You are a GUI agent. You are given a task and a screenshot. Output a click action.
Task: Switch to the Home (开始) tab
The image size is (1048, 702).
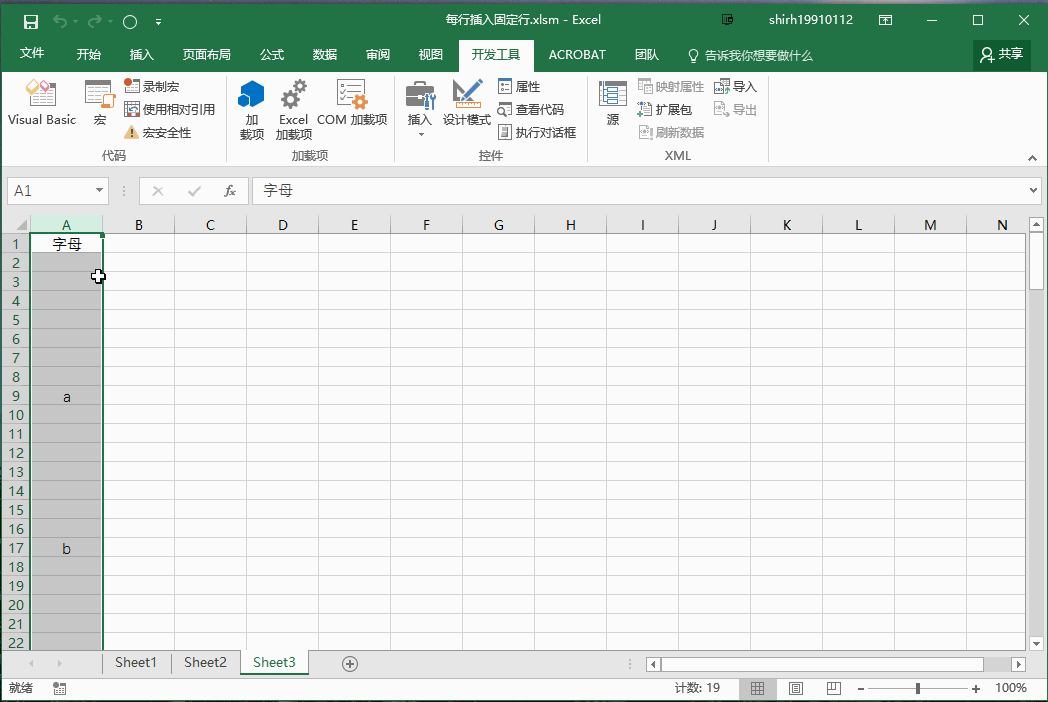click(x=88, y=55)
